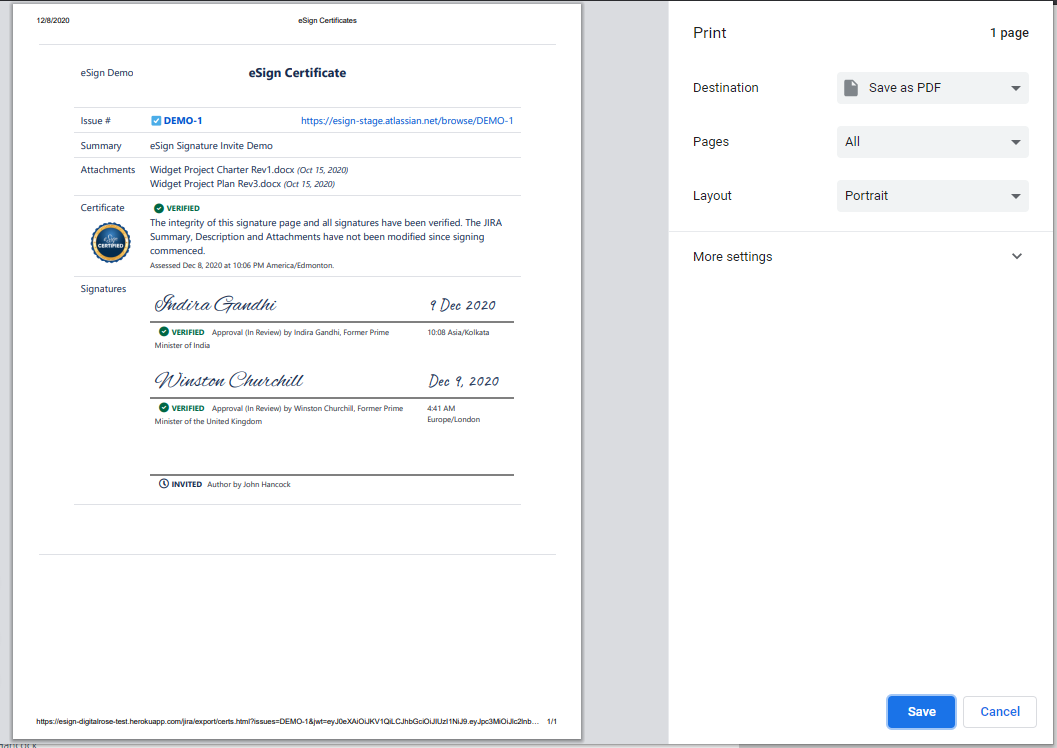Click Winston Churchill's verified checkmark icon

[x=164, y=408]
